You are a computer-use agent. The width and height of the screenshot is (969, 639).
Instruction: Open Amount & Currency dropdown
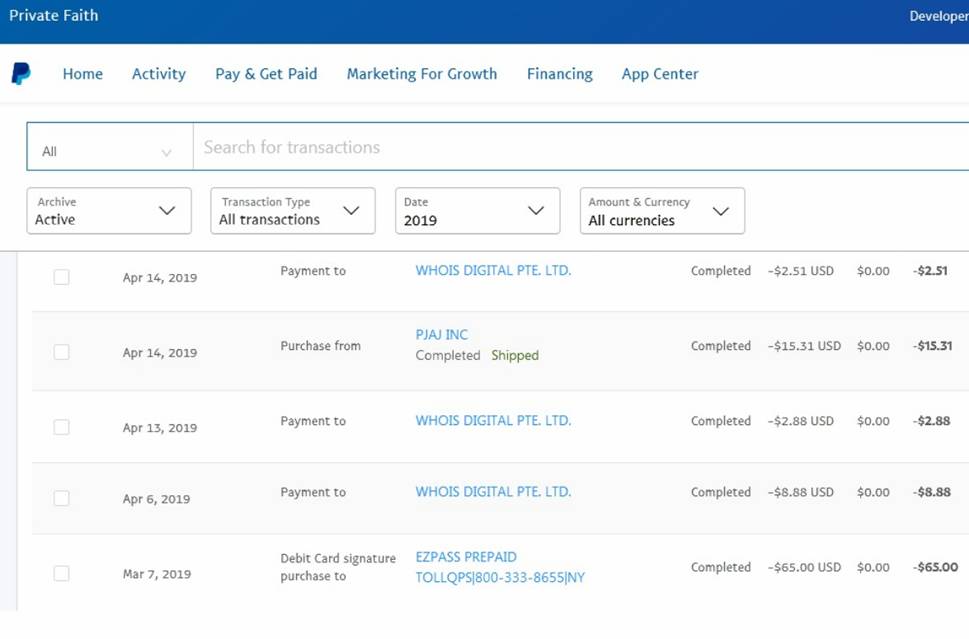click(x=662, y=211)
